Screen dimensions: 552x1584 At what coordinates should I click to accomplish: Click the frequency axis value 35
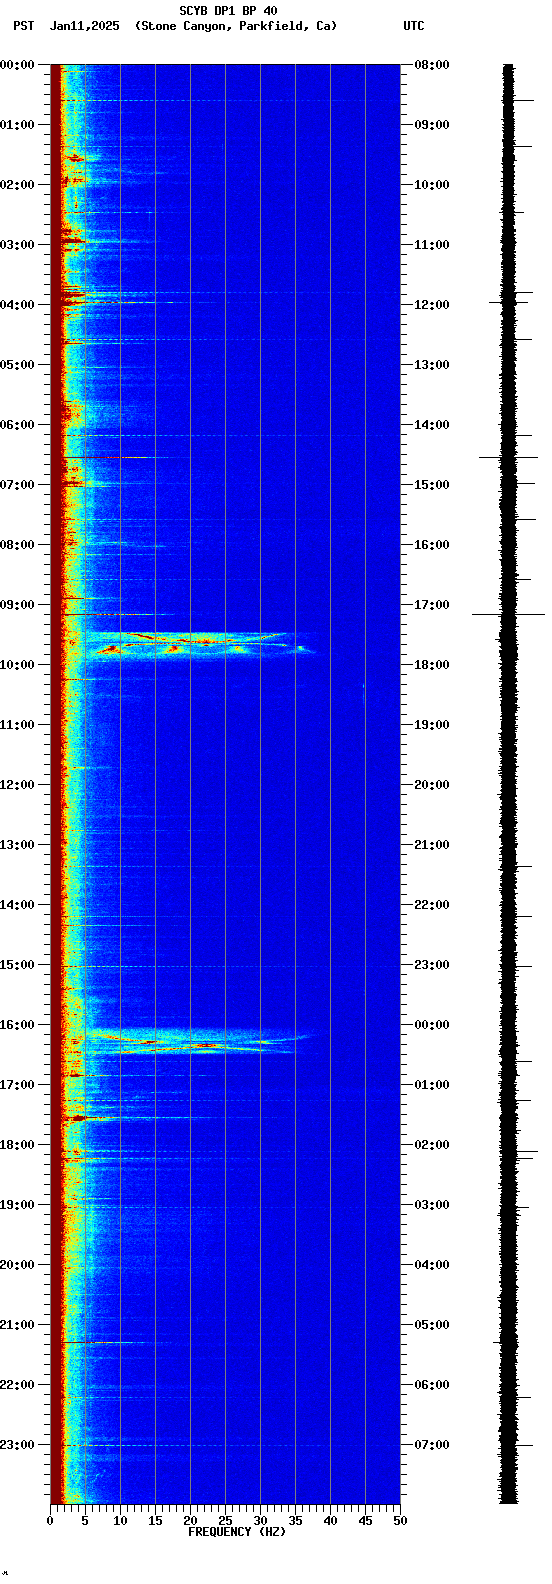coord(295,1521)
